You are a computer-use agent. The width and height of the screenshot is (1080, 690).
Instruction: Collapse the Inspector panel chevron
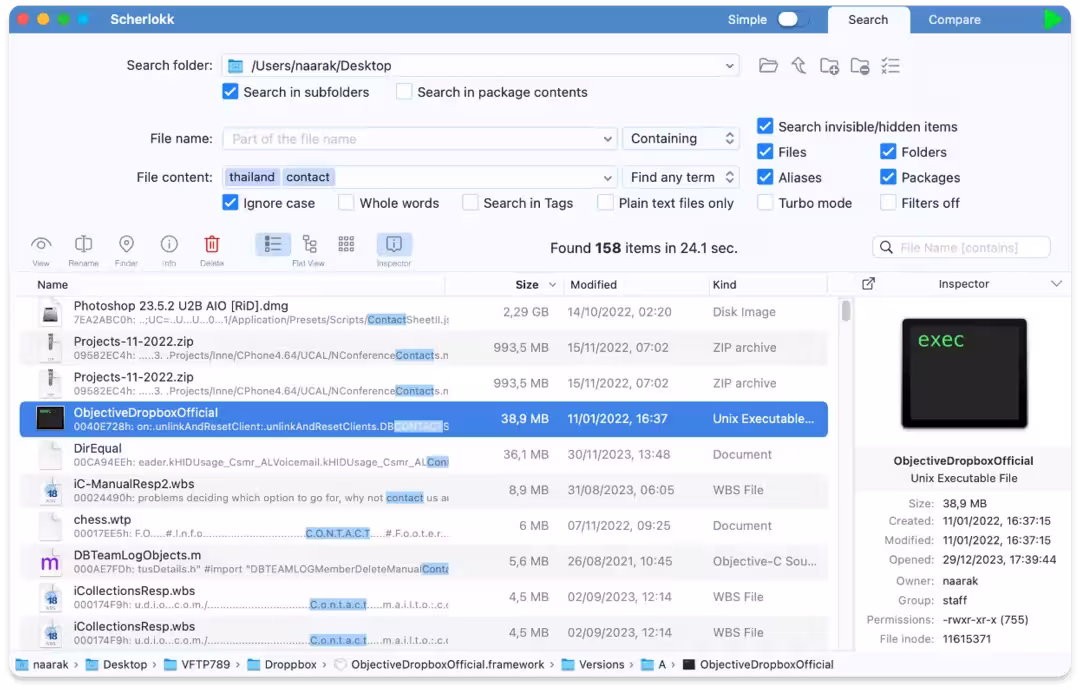[1056, 284]
